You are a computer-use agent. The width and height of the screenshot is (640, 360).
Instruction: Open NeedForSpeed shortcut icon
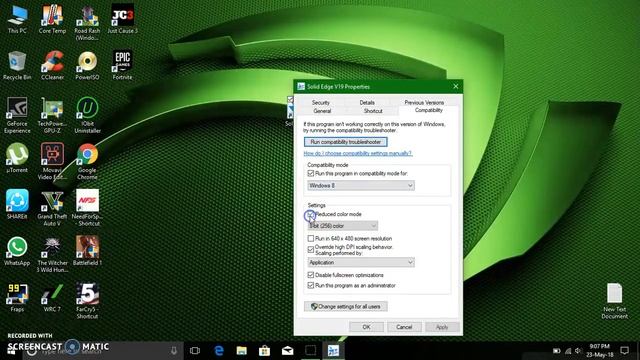click(87, 208)
